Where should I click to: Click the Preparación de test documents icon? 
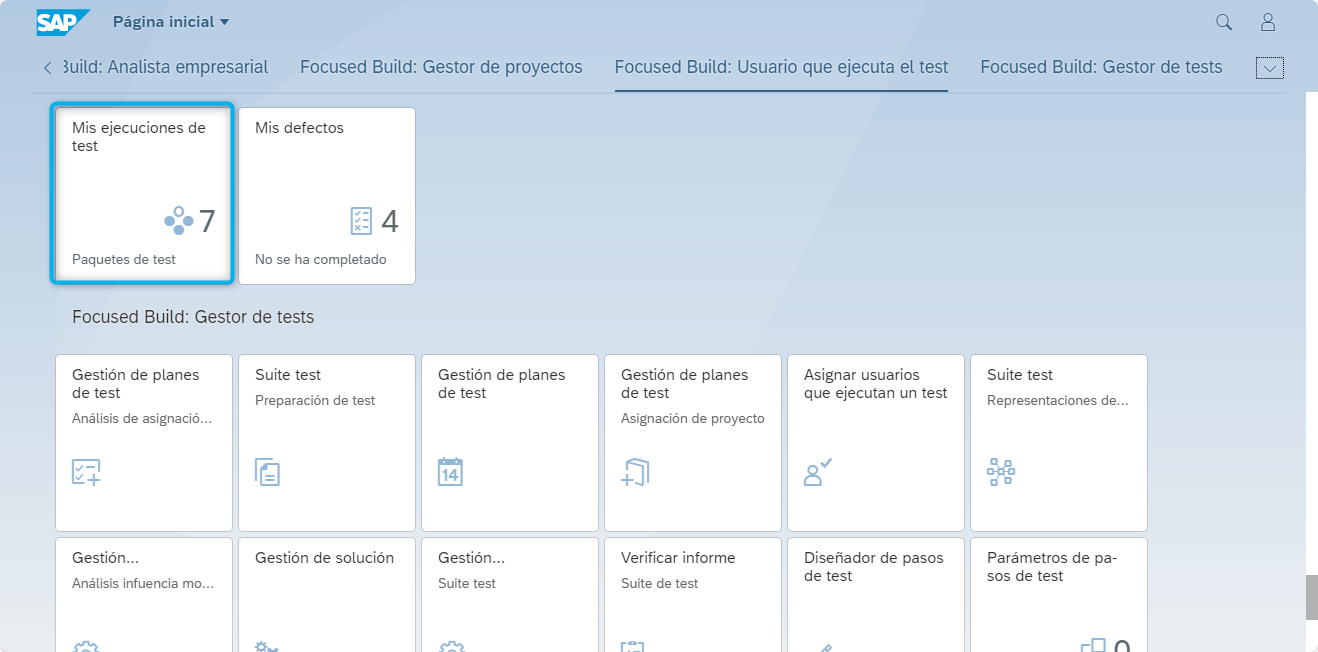point(268,472)
